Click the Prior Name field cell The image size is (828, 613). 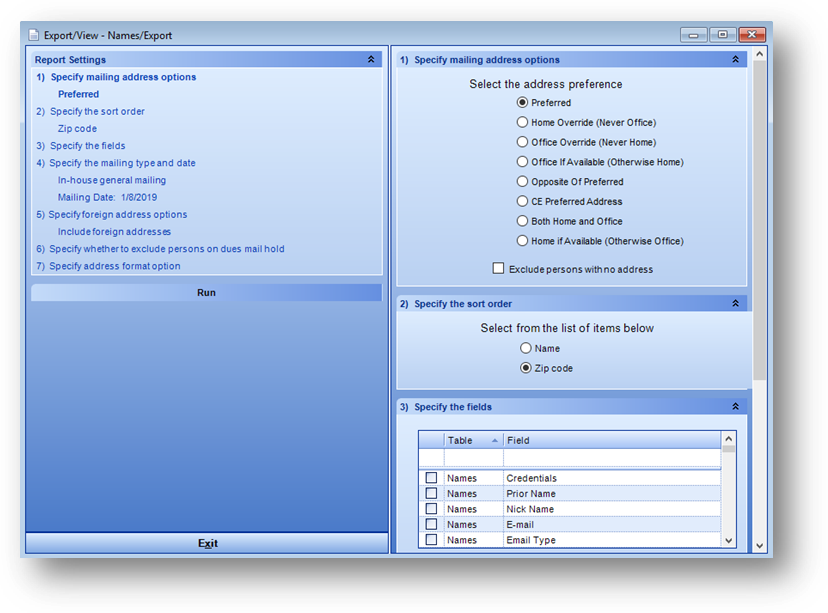click(x=612, y=493)
